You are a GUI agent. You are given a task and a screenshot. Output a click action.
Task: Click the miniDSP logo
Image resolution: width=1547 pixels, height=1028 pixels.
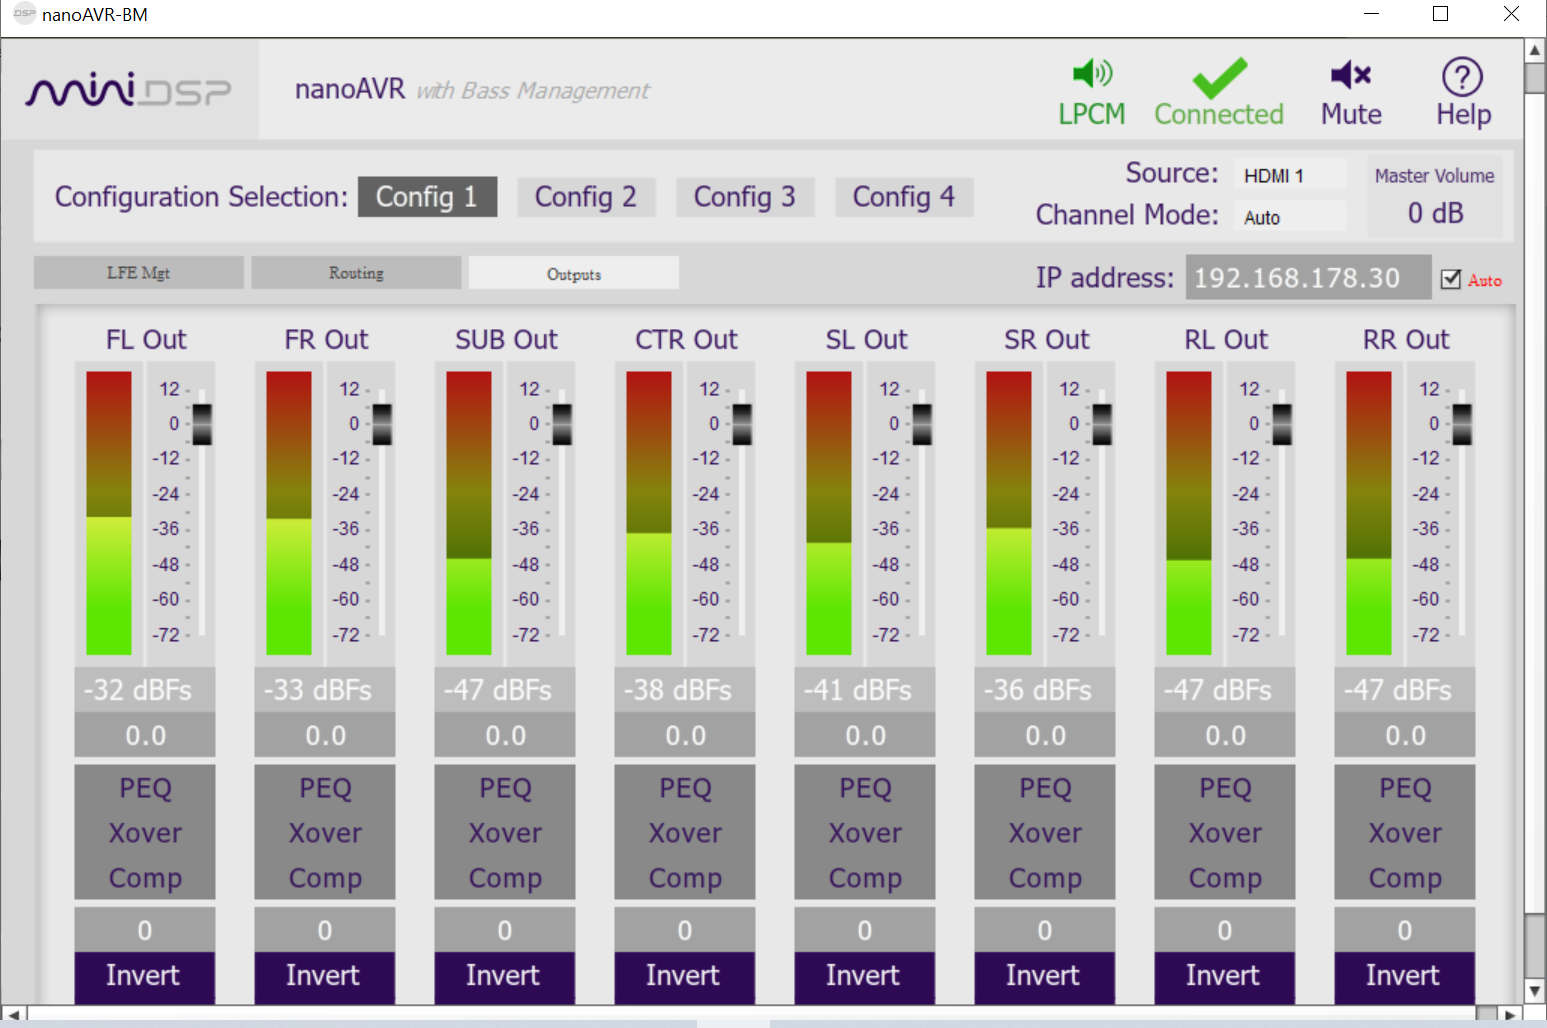128,91
